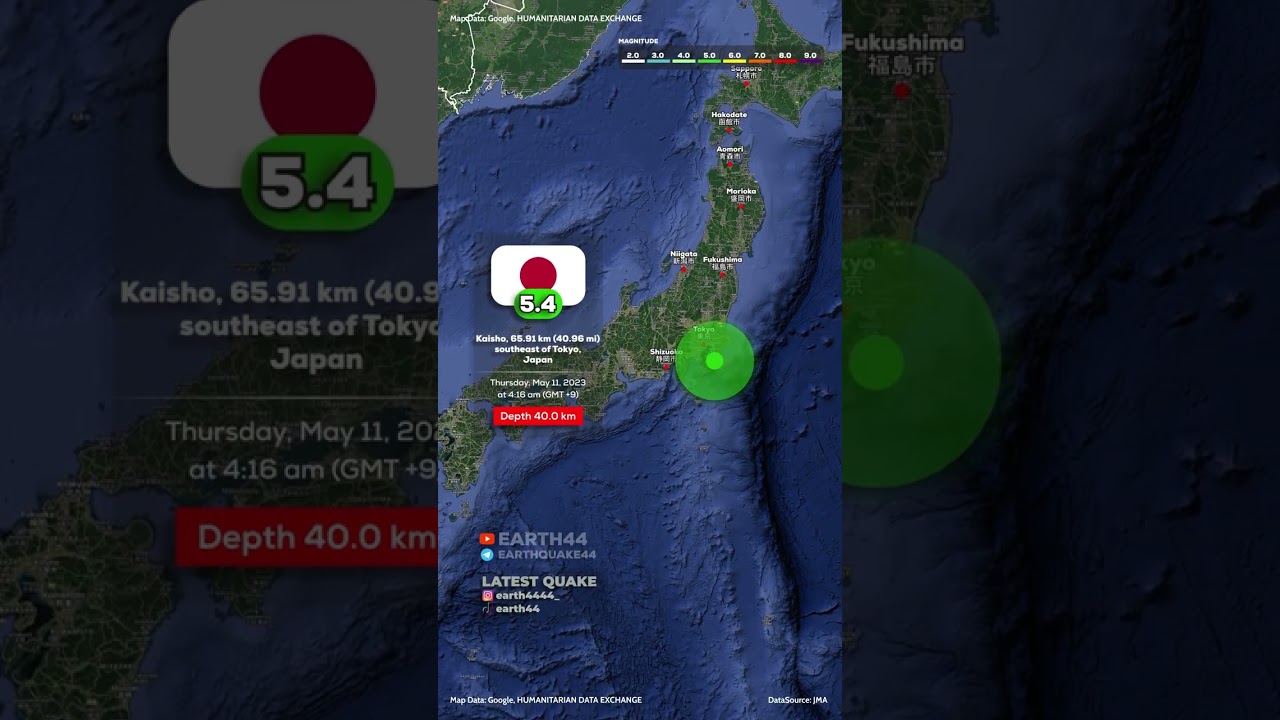Click the green 5.4 magnitude badge
The height and width of the screenshot is (720, 1280).
538,304
